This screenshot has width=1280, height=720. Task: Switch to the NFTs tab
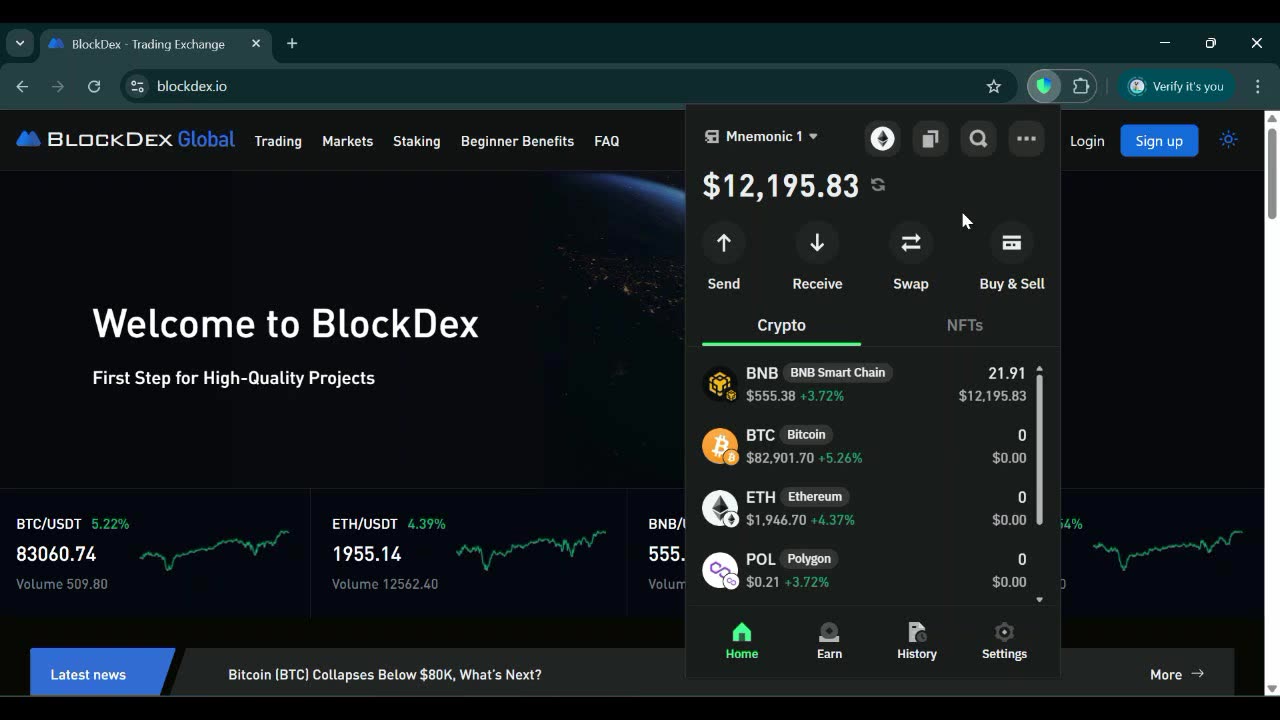click(x=965, y=325)
